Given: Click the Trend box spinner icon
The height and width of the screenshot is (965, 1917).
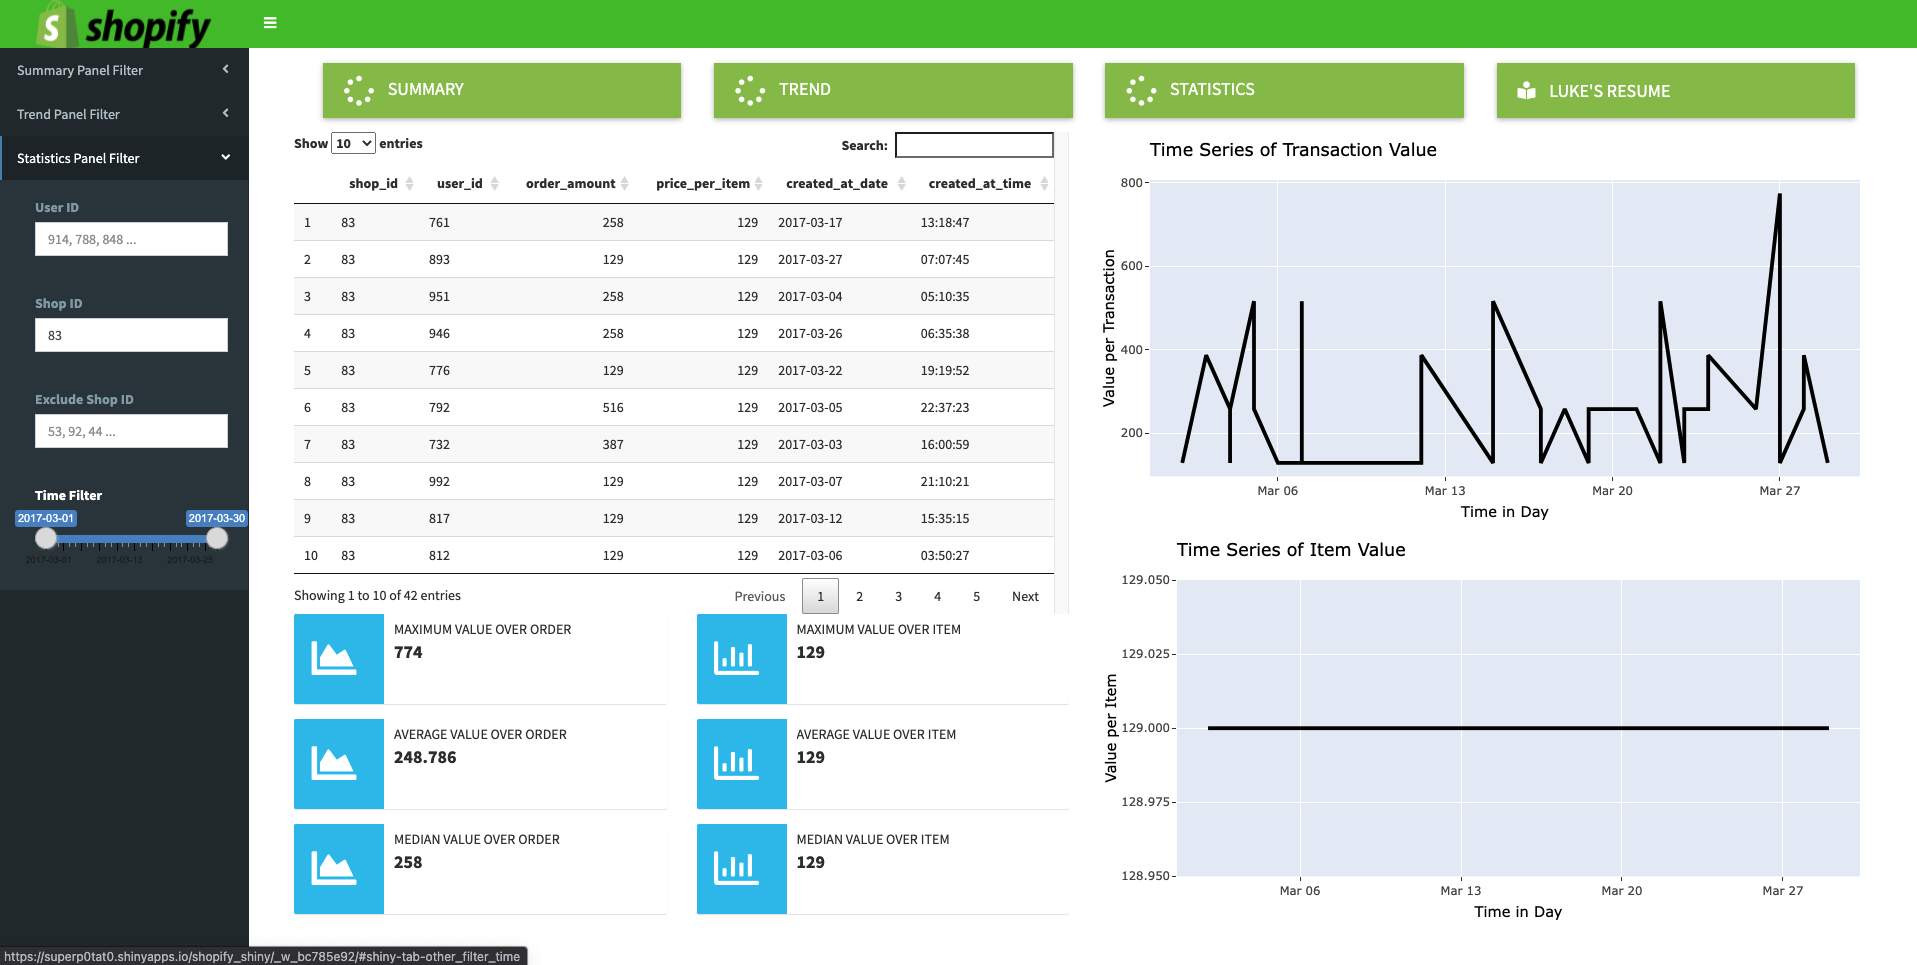Looking at the screenshot, I should [749, 91].
